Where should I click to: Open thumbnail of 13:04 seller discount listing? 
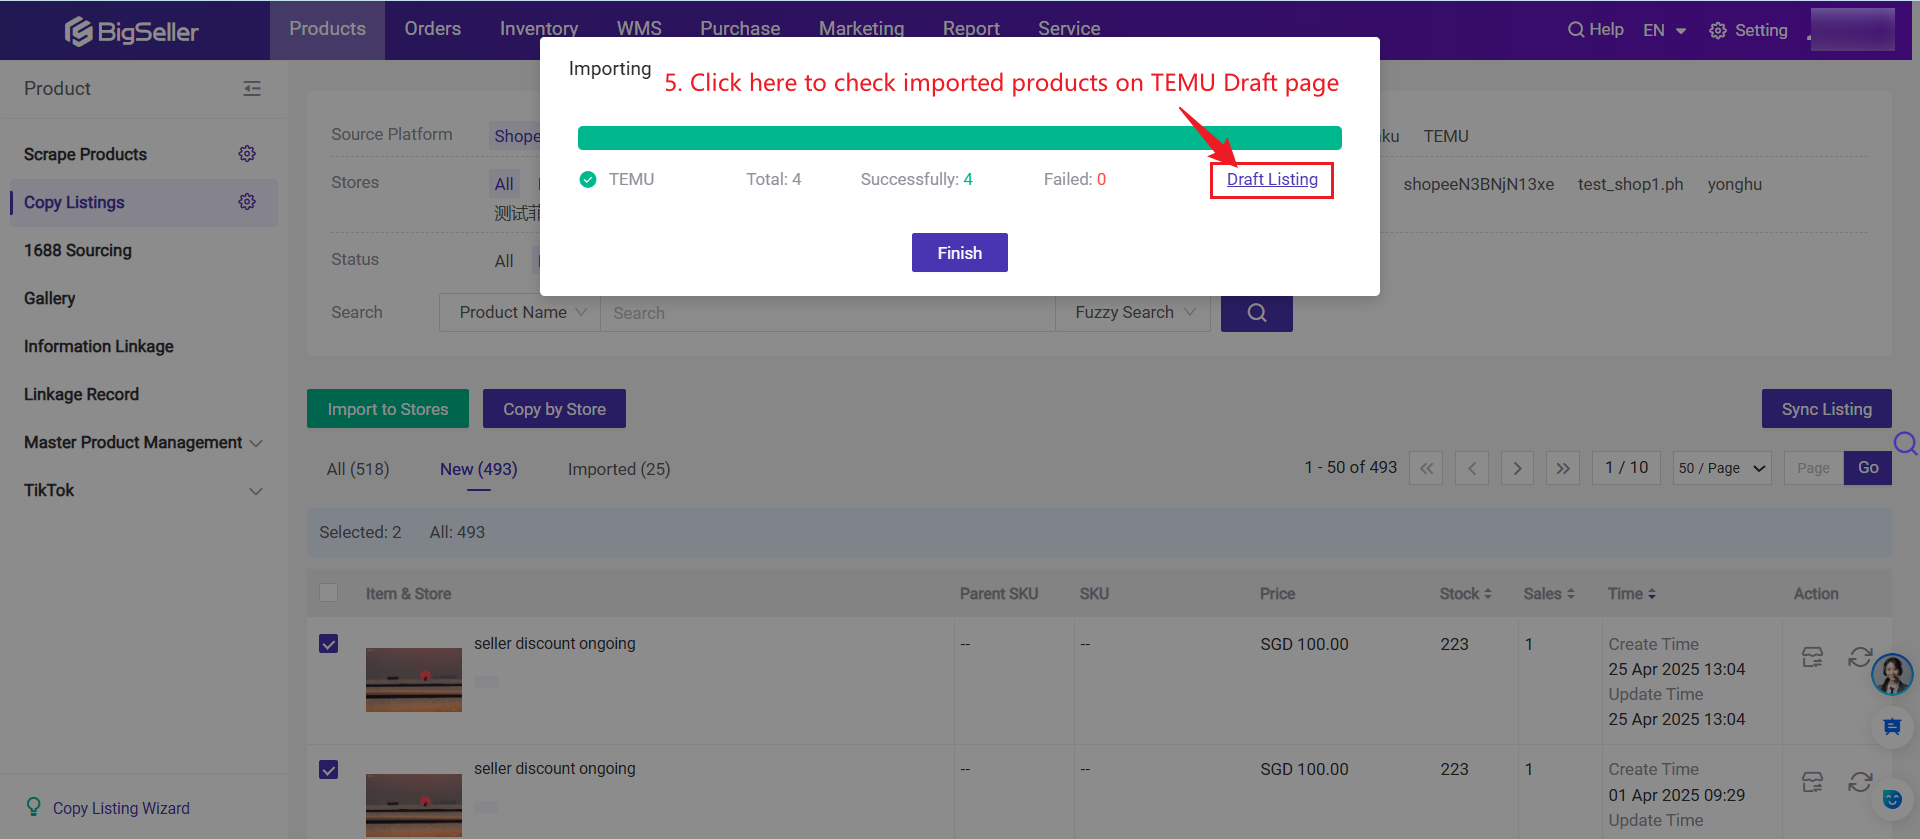coord(414,680)
